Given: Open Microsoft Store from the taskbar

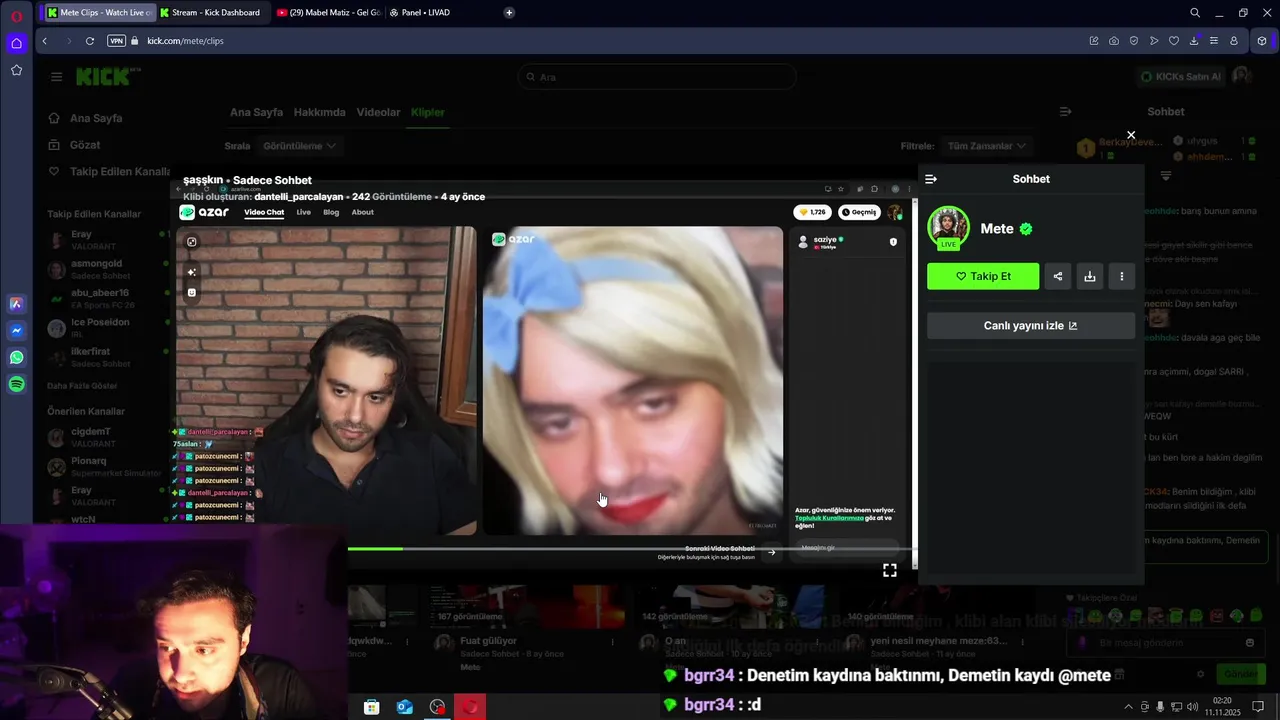Looking at the screenshot, I should [372, 707].
